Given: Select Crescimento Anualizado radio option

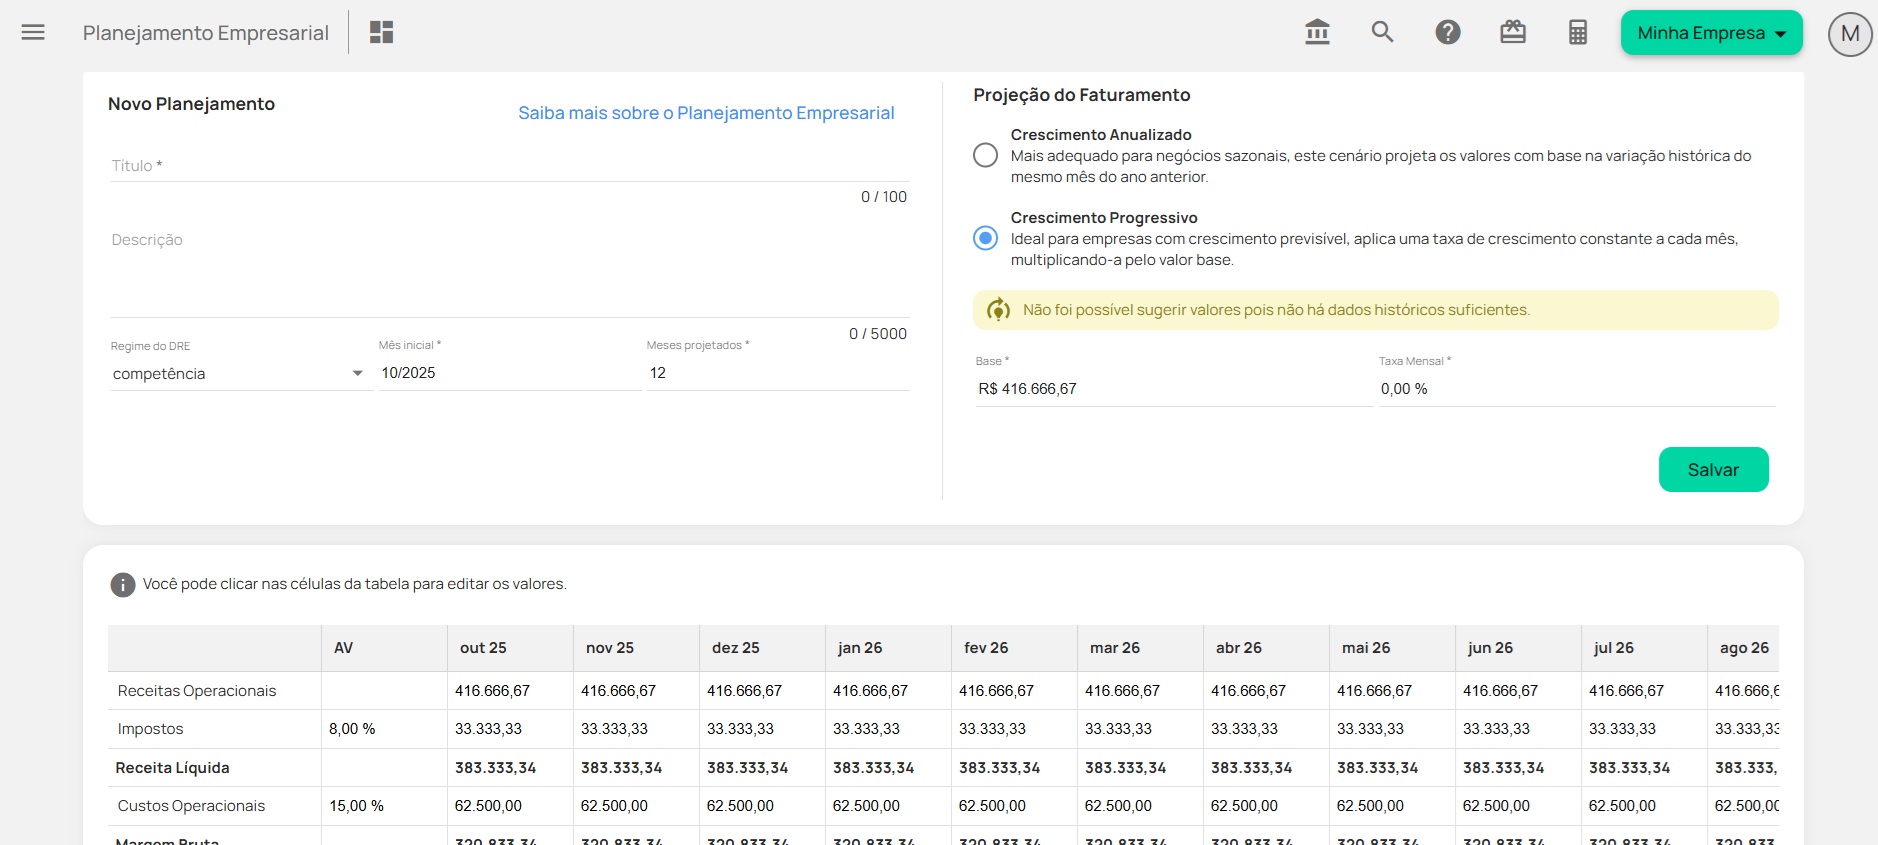Looking at the screenshot, I should click(985, 156).
